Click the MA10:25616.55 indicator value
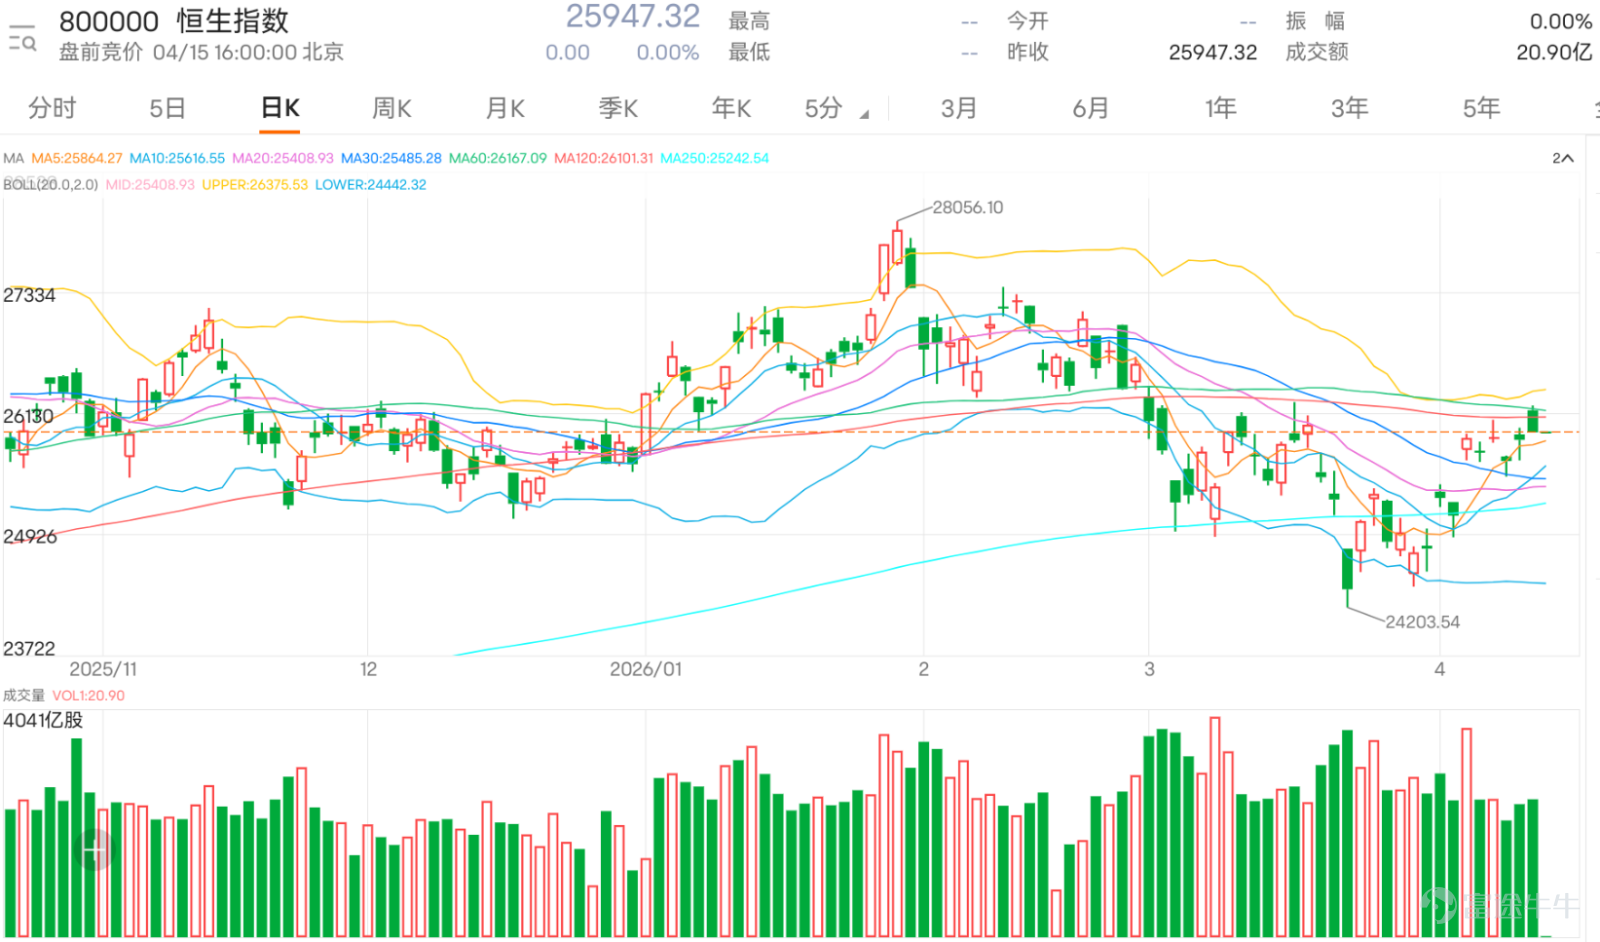Viewport: 1600px width, 942px height. [x=177, y=158]
